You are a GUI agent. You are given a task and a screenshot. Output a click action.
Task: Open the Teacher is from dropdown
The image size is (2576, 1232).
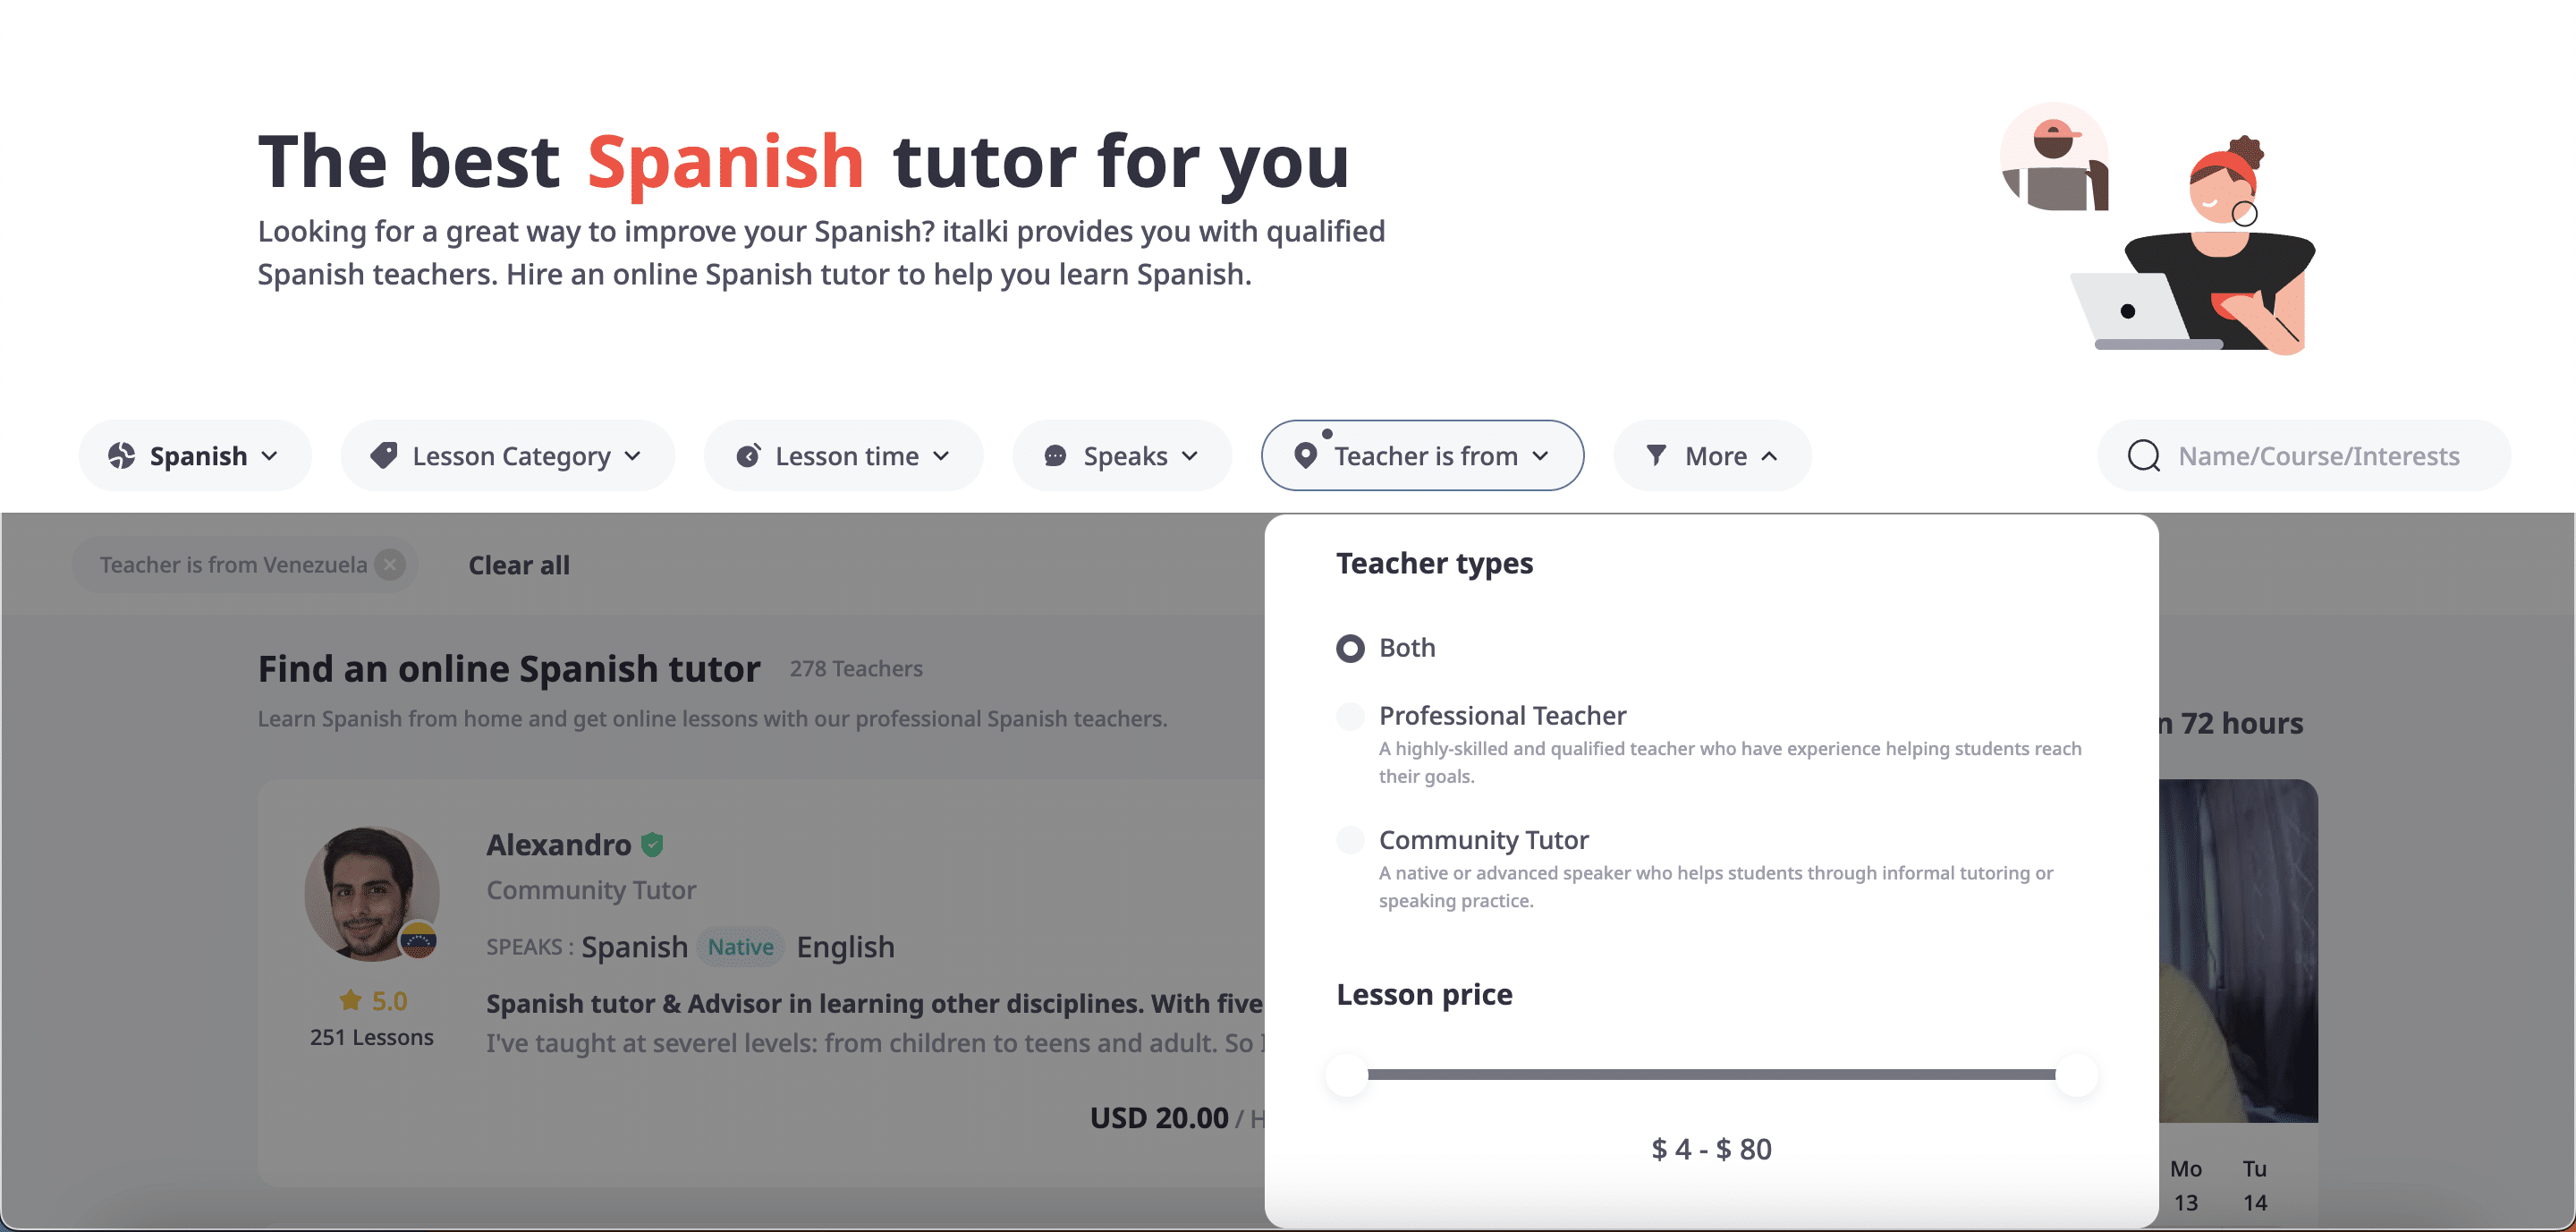[1422, 456]
